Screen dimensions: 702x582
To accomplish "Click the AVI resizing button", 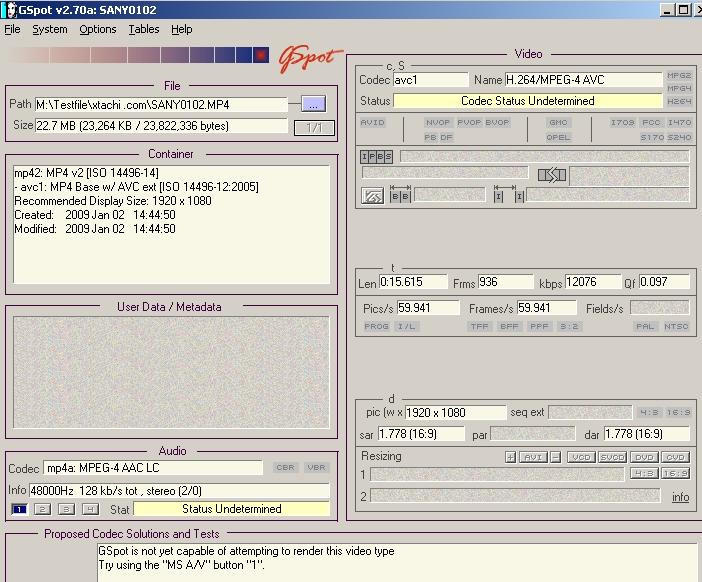I will [533, 457].
